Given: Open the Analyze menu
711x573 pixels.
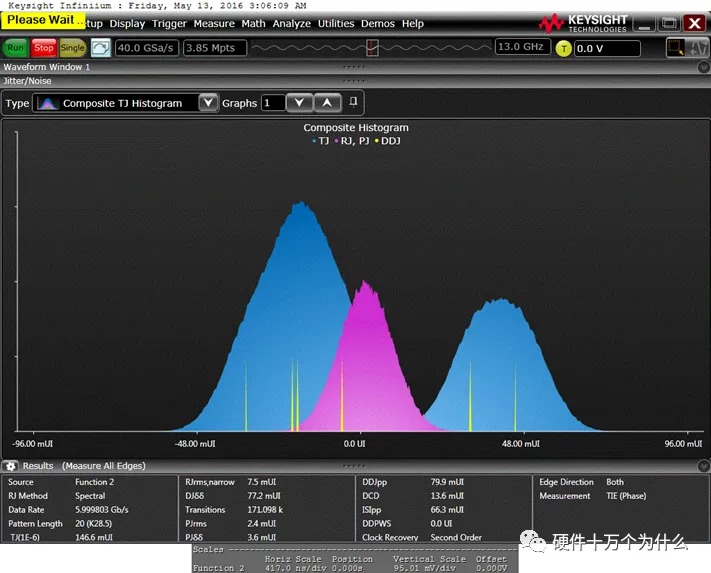Looking at the screenshot, I should 291,23.
